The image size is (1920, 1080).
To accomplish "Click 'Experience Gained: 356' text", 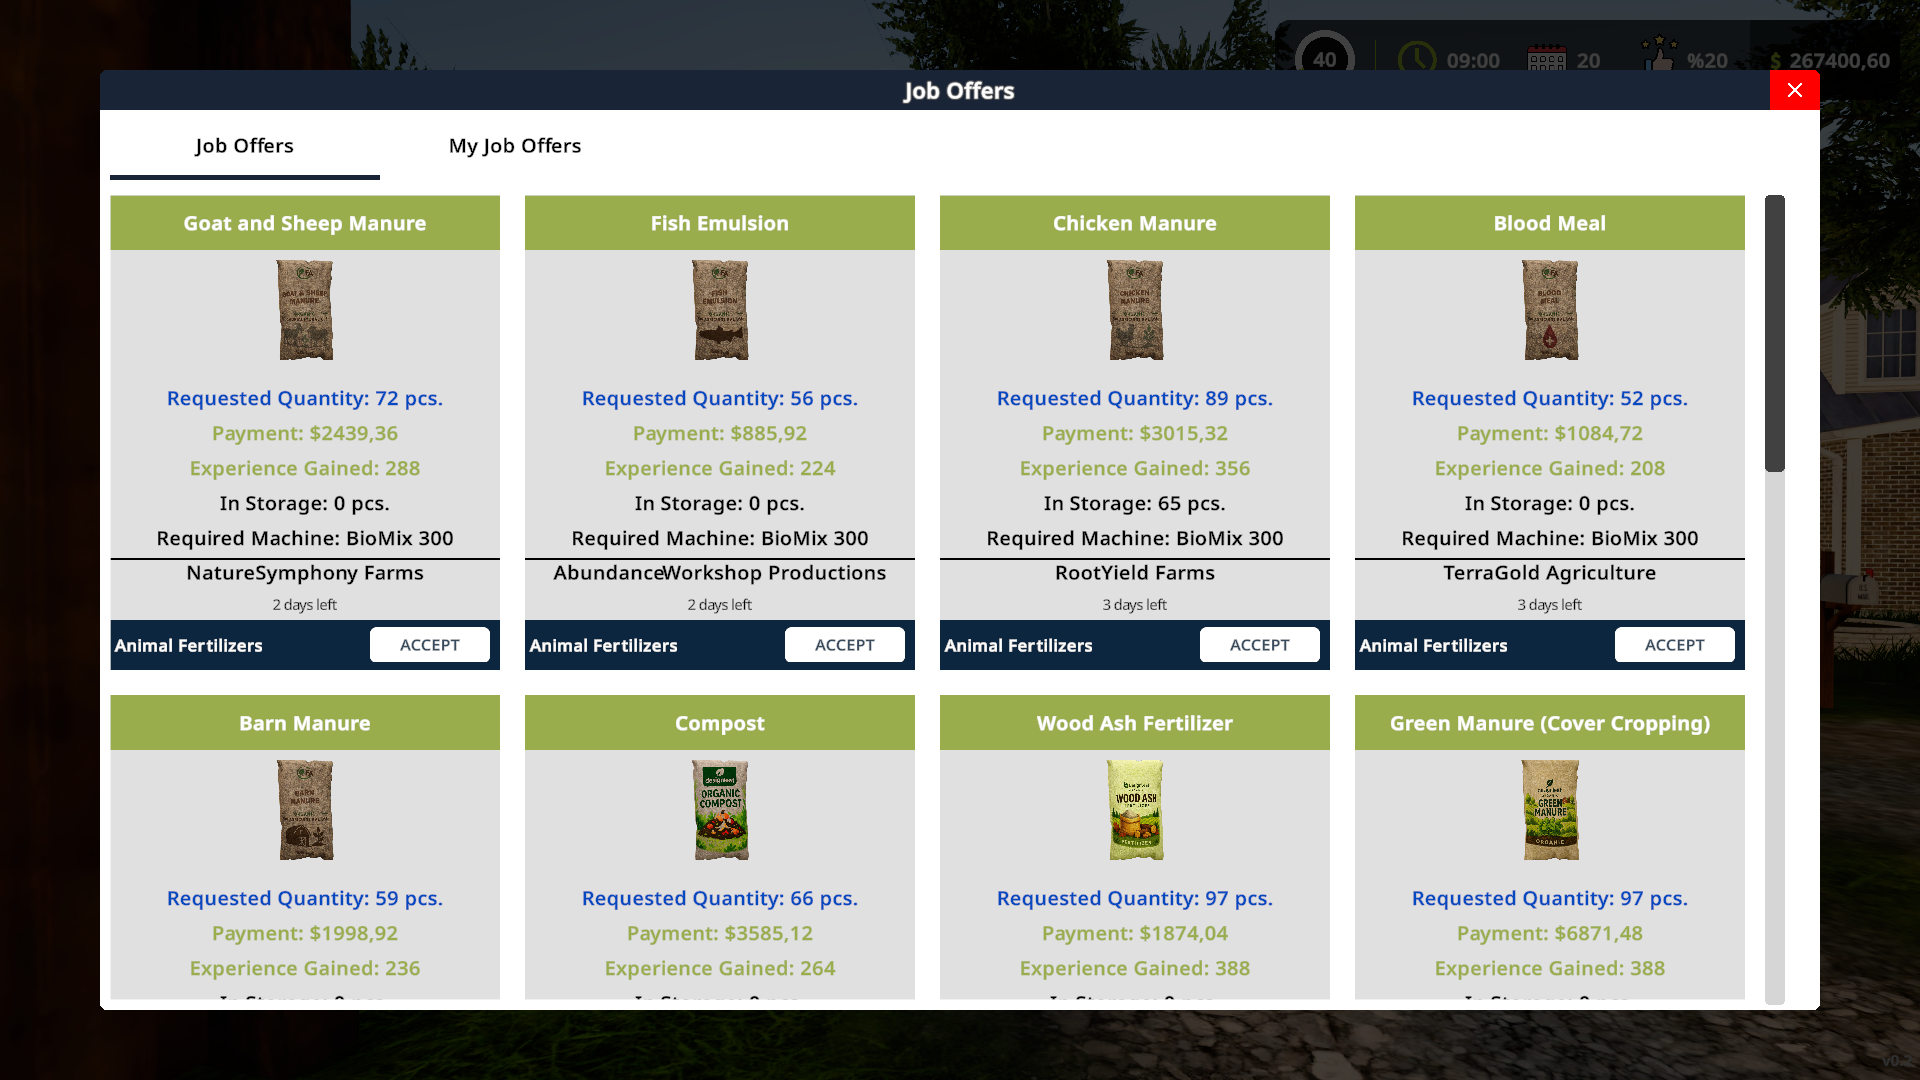I will pos(1135,468).
